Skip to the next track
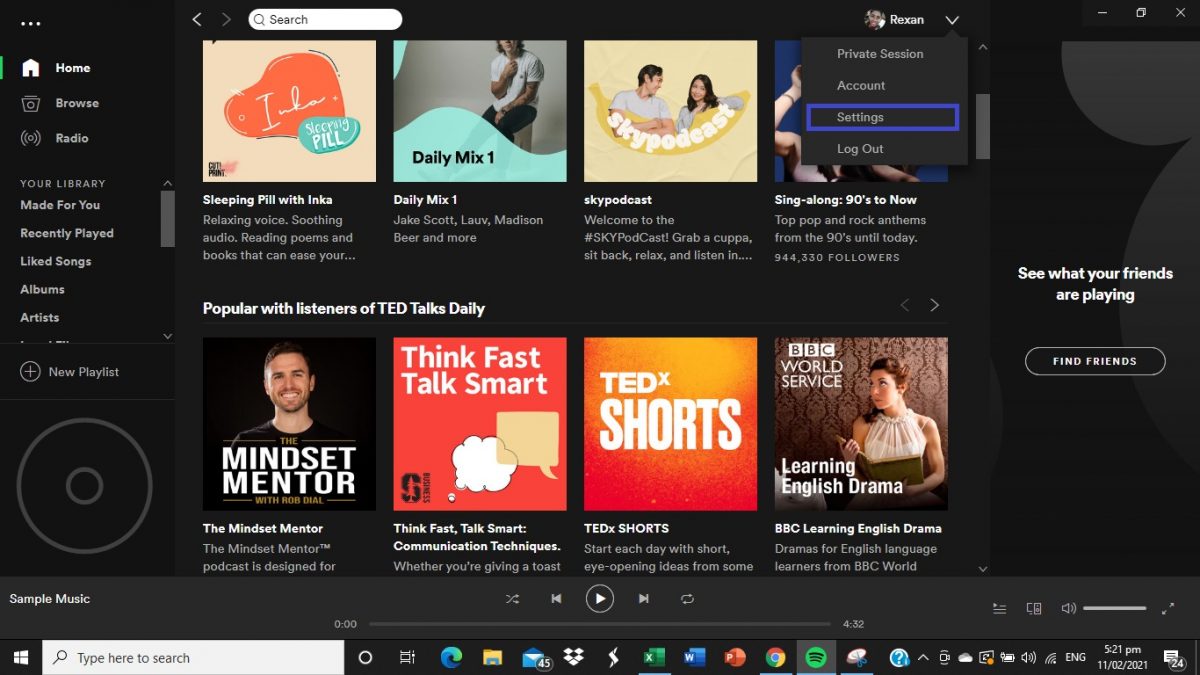Image resolution: width=1200 pixels, height=675 pixels. [x=644, y=599]
